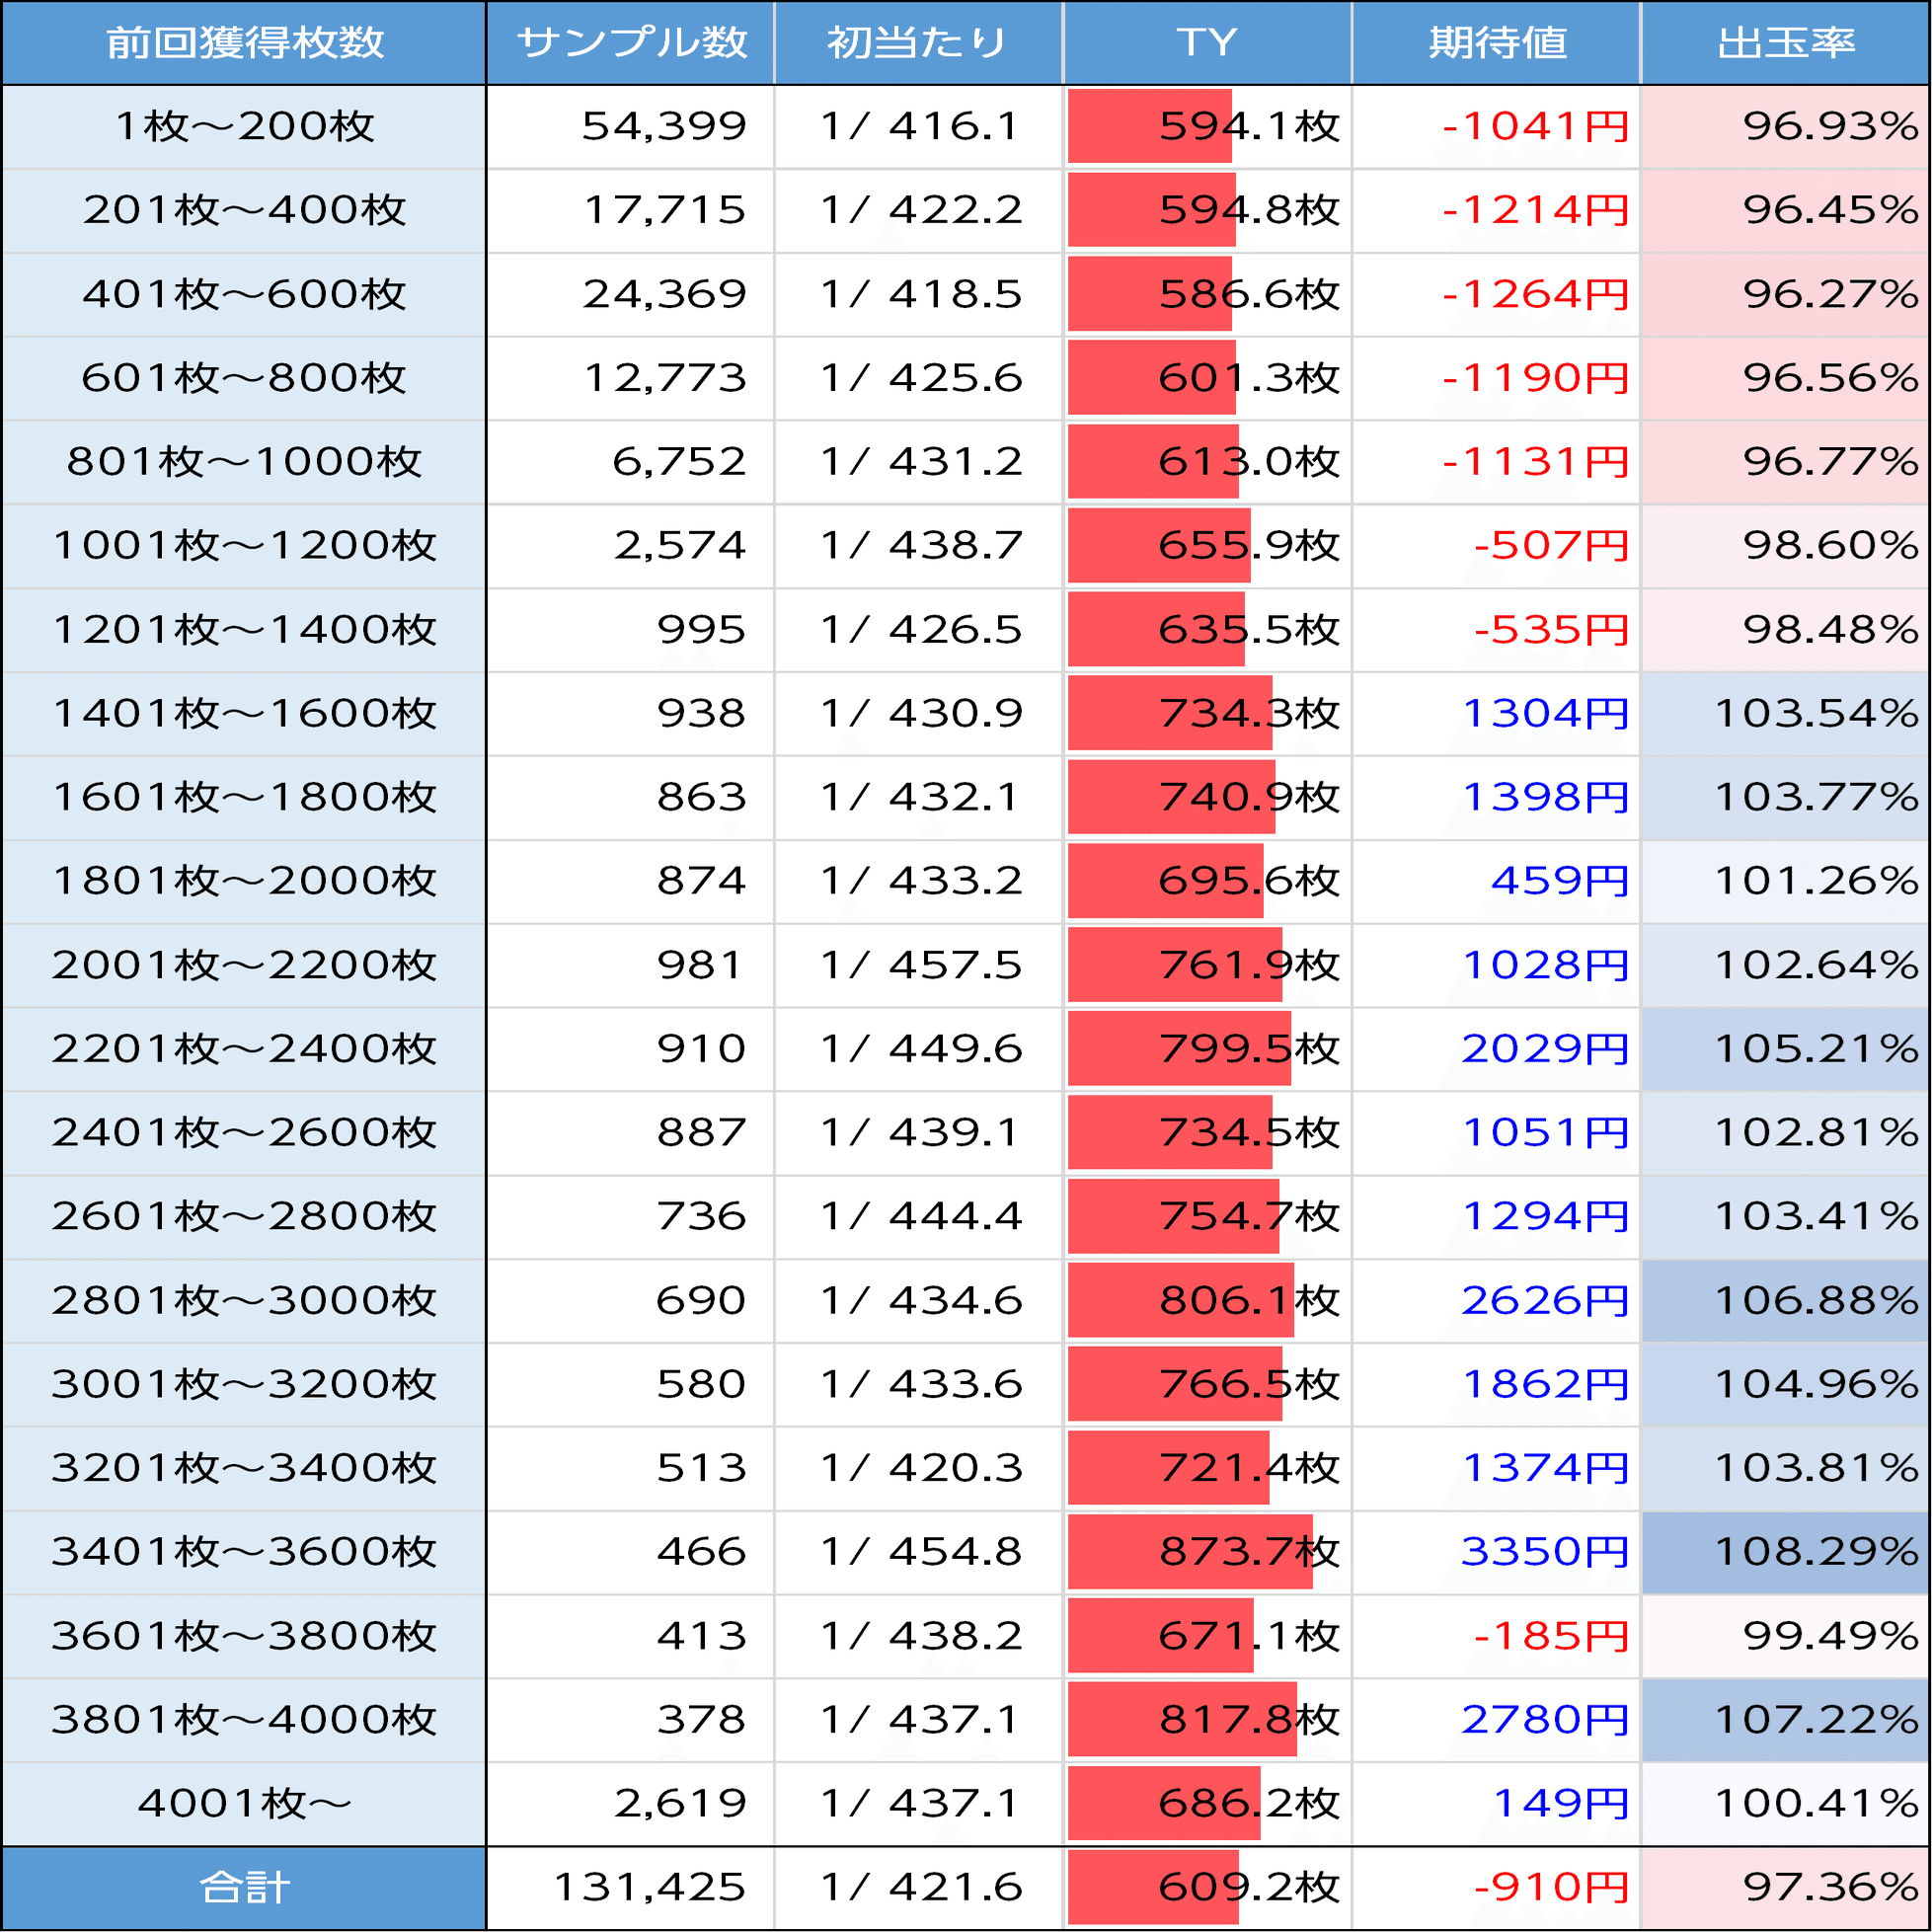Click the 594.1枚 TY bar

1150,126
